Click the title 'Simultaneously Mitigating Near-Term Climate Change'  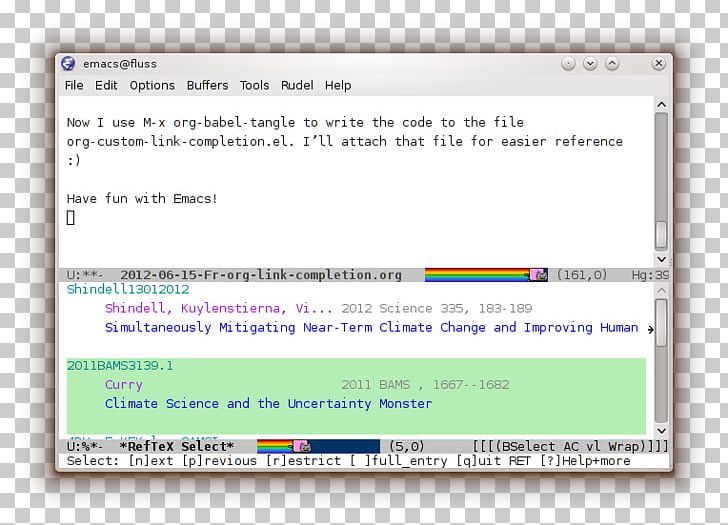[295, 328]
